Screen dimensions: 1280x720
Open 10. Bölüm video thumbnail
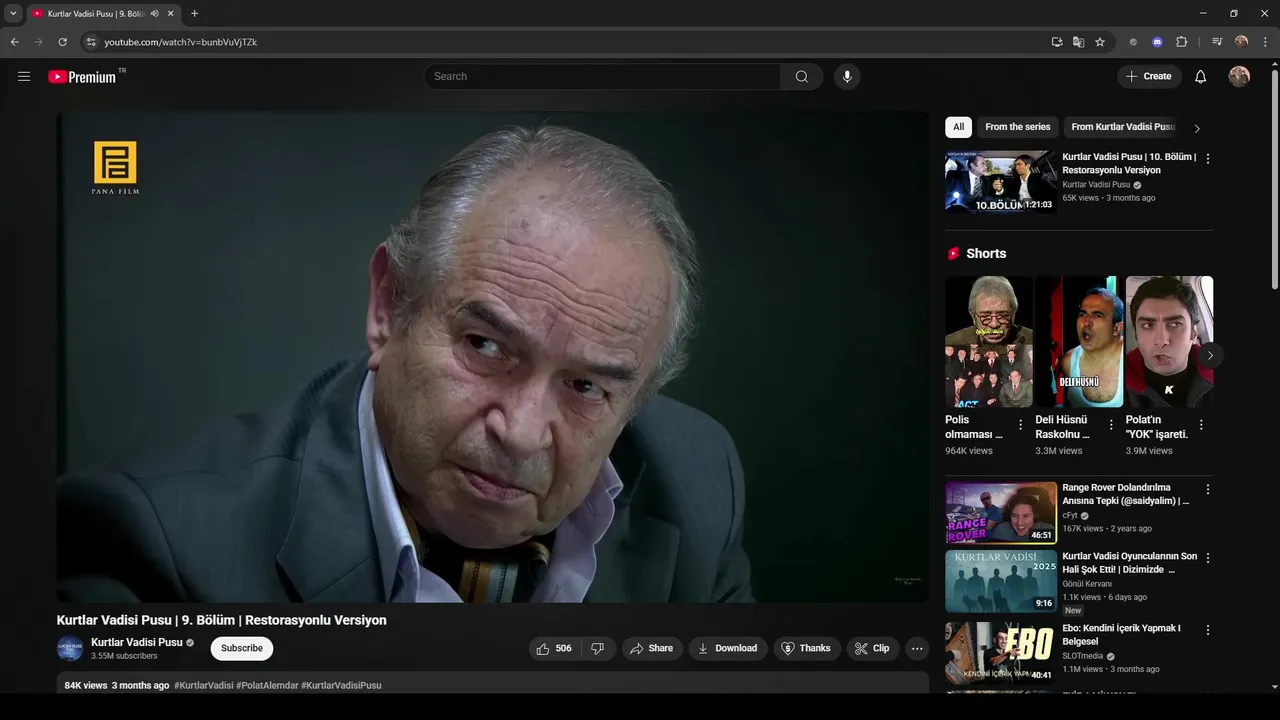click(1001, 181)
